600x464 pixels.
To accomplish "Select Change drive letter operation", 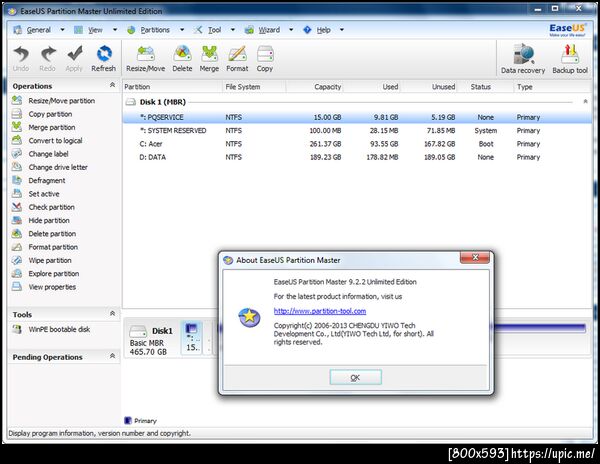I will (49, 167).
